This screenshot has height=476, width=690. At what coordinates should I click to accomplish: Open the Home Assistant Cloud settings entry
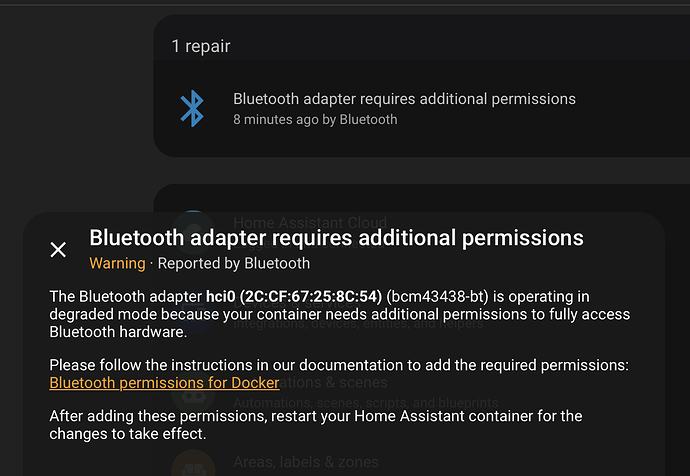(310, 222)
